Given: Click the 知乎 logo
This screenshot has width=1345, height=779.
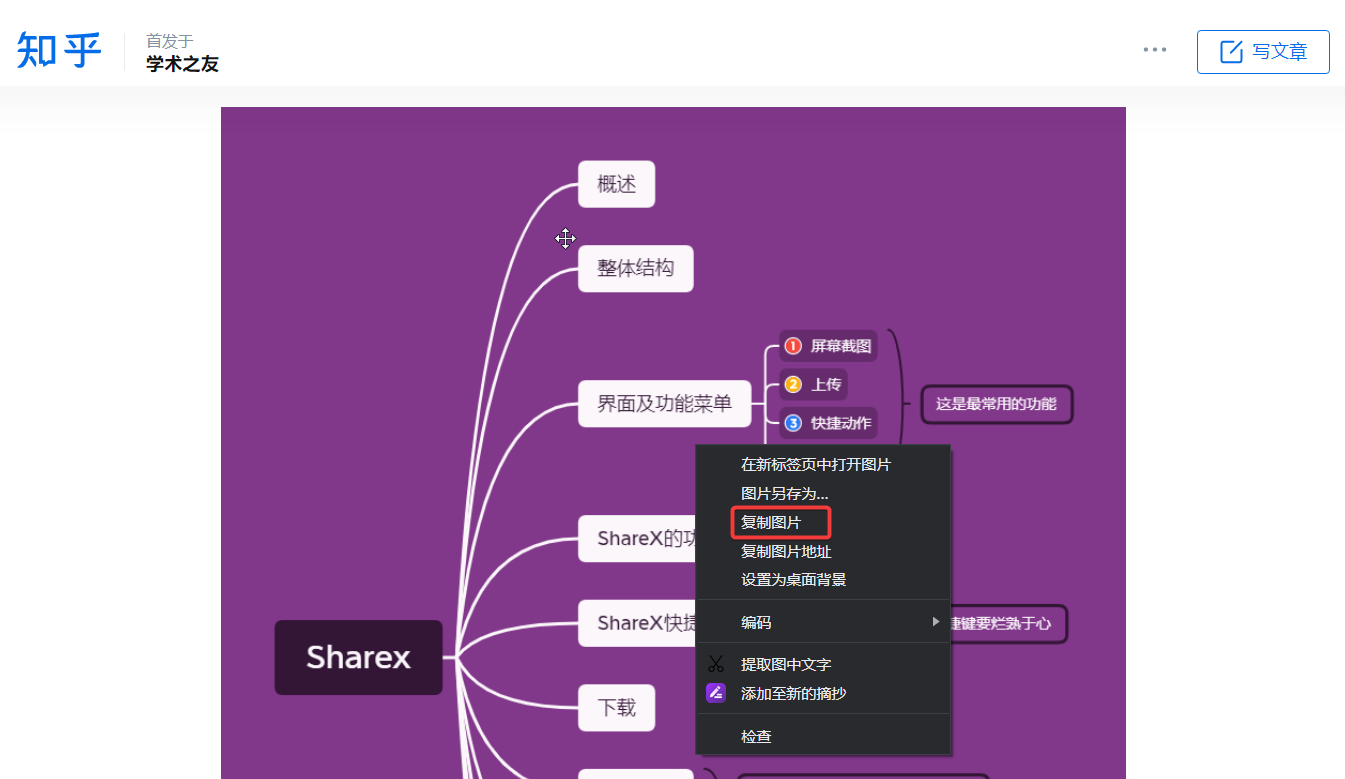Looking at the screenshot, I should tap(59, 50).
